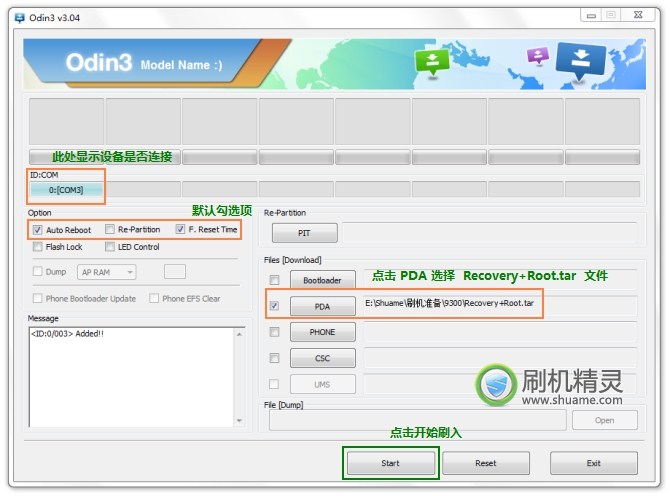
Task: Click the Reset button
Action: pyautogui.click(x=486, y=463)
